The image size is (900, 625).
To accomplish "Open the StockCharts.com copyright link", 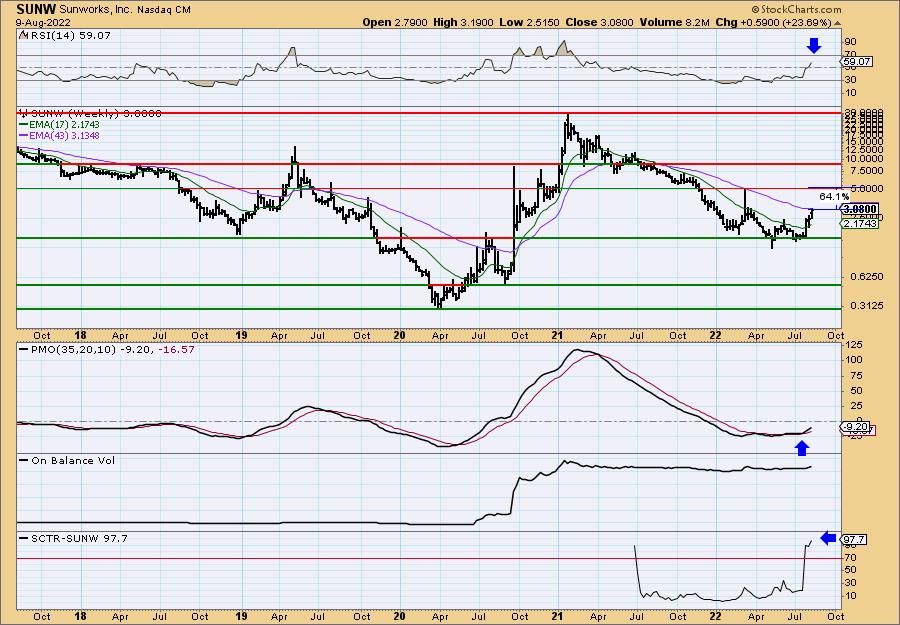I will [x=796, y=9].
